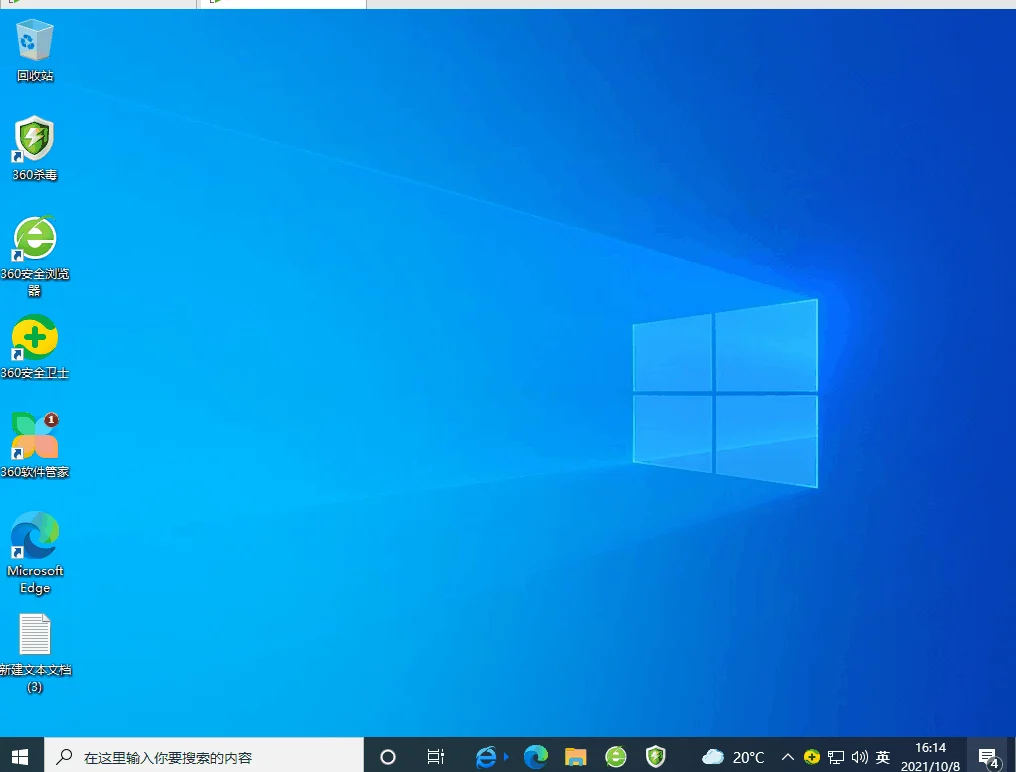Select the 360软件管家 desktop shortcut
Viewport: 1016px width, 772px height.
(x=34, y=446)
